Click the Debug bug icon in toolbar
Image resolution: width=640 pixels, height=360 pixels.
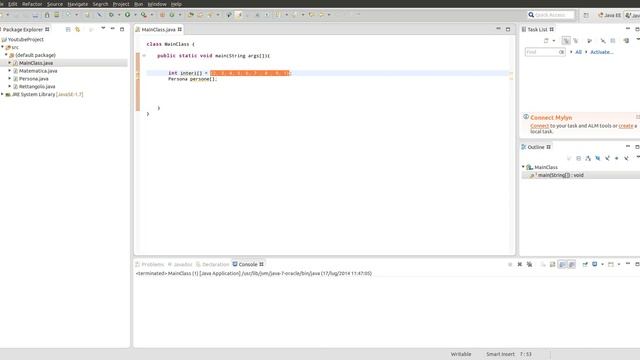(x=111, y=15)
